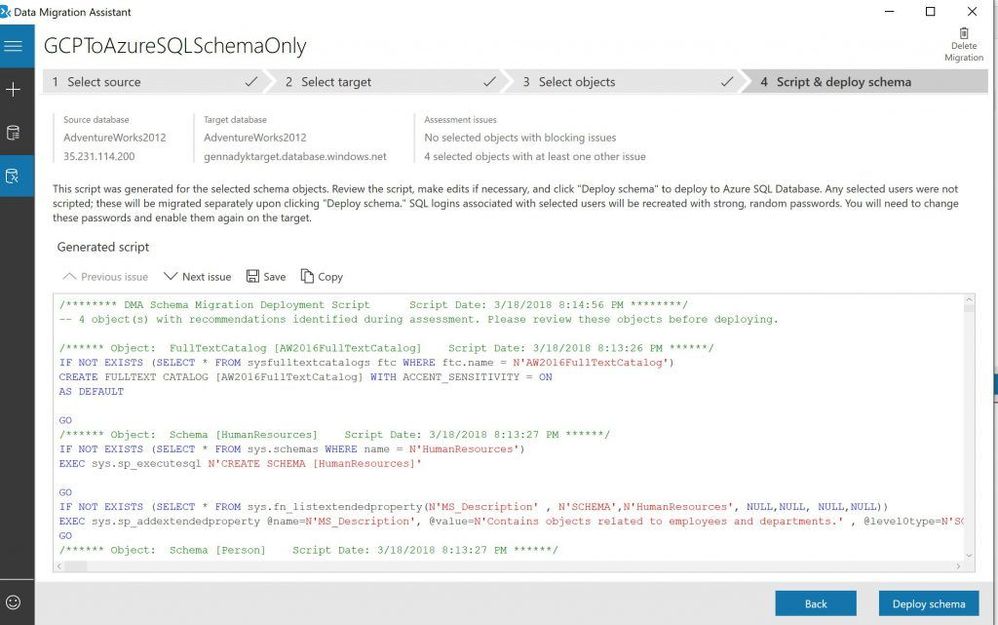The height and width of the screenshot is (625, 998).
Task: Open Assessments database icon in sidebar
Action: (x=13, y=133)
